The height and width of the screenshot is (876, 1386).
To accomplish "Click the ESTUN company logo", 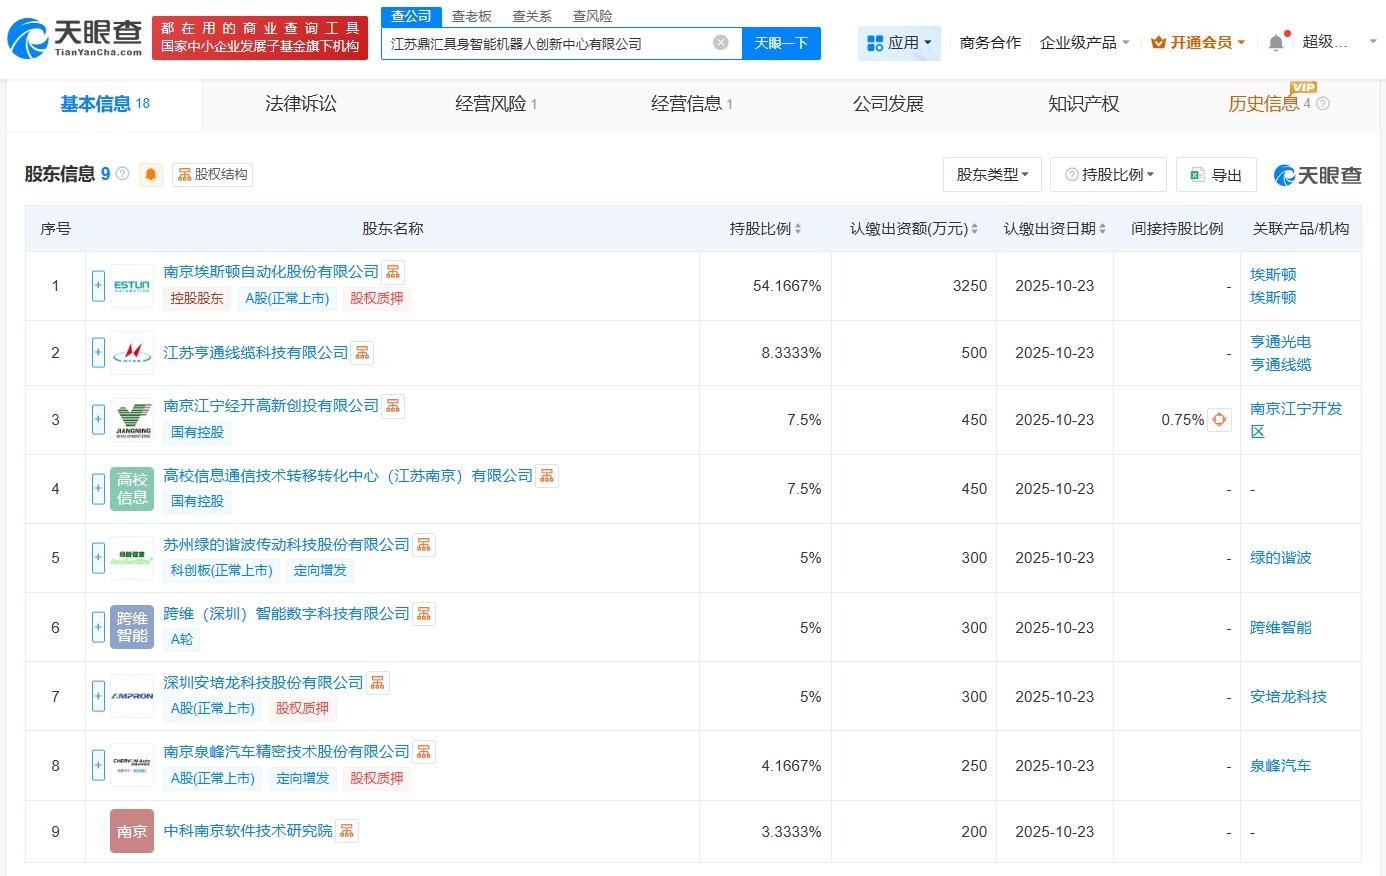I will [x=132, y=284].
